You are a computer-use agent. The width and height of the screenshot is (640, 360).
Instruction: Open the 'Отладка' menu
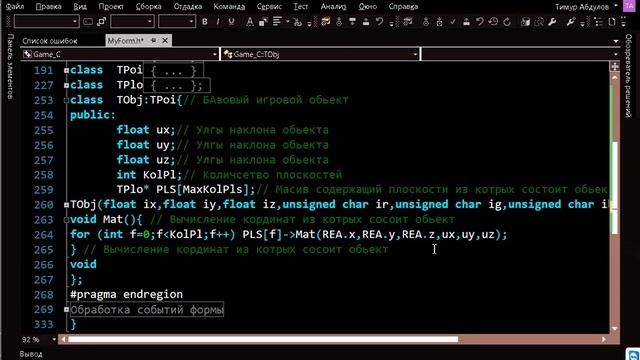188,7
